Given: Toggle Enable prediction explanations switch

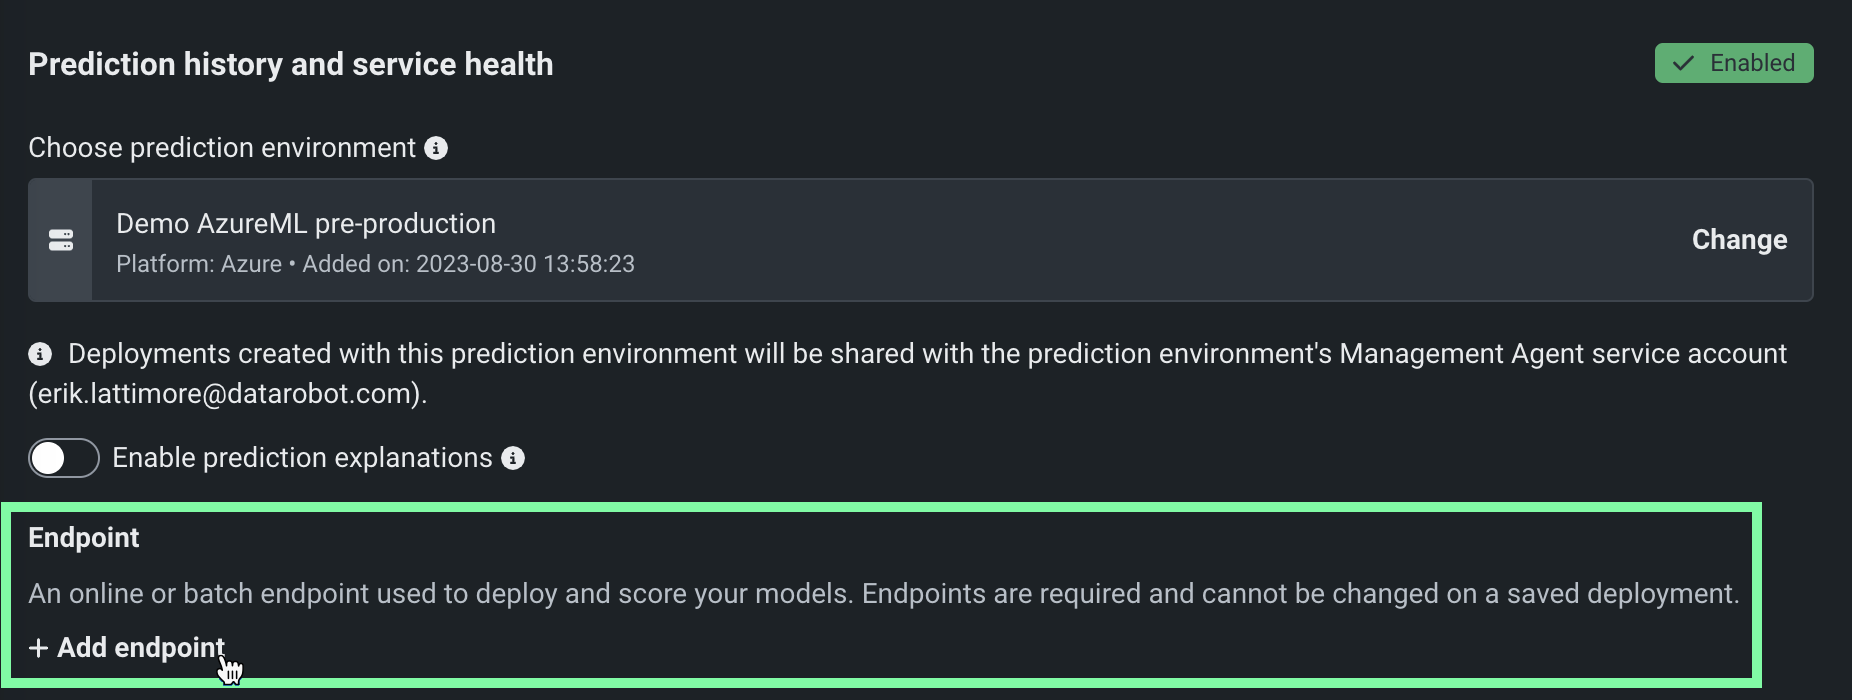Looking at the screenshot, I should click(x=64, y=458).
